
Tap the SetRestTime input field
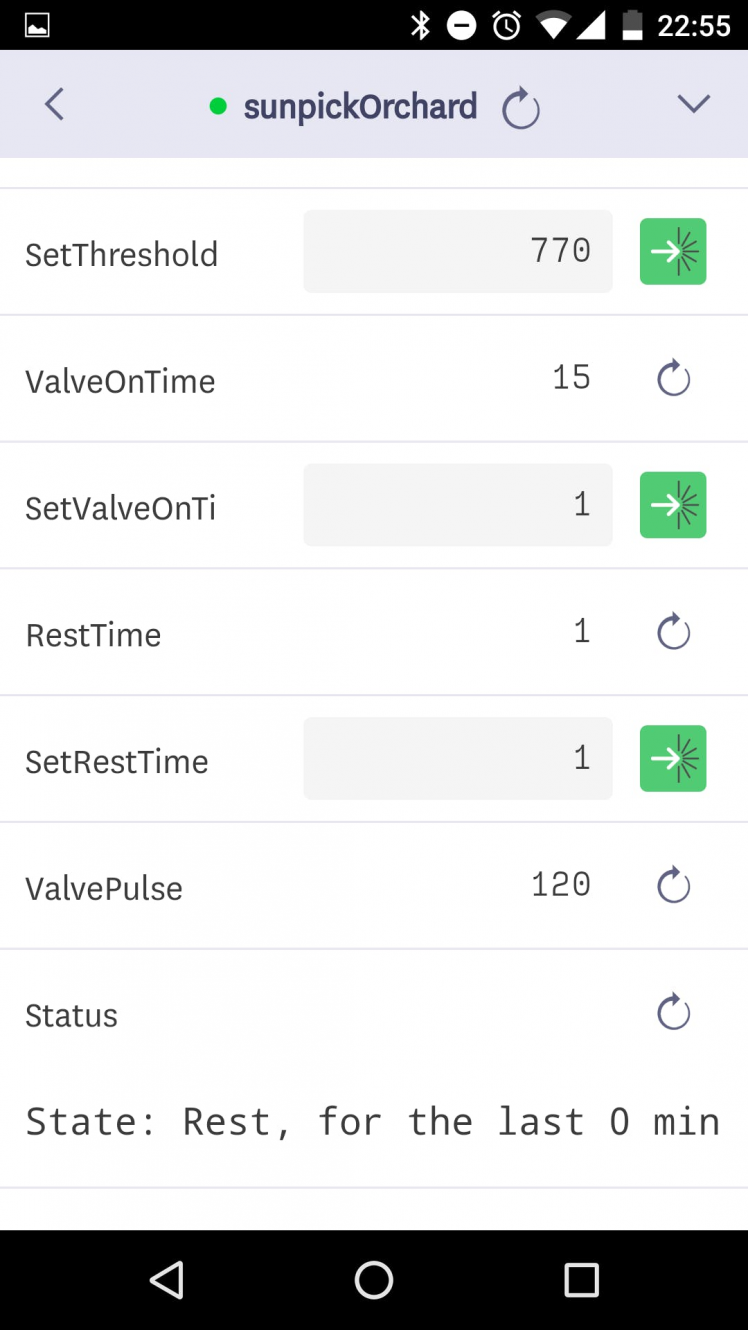(458, 758)
